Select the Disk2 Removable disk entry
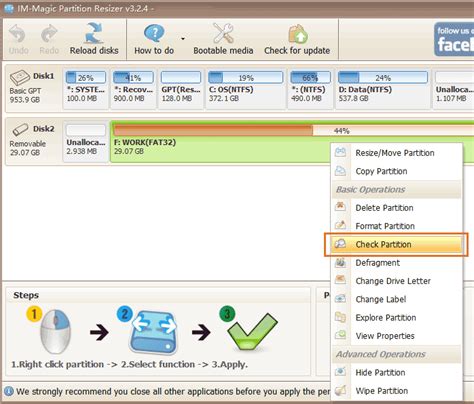 [33, 140]
